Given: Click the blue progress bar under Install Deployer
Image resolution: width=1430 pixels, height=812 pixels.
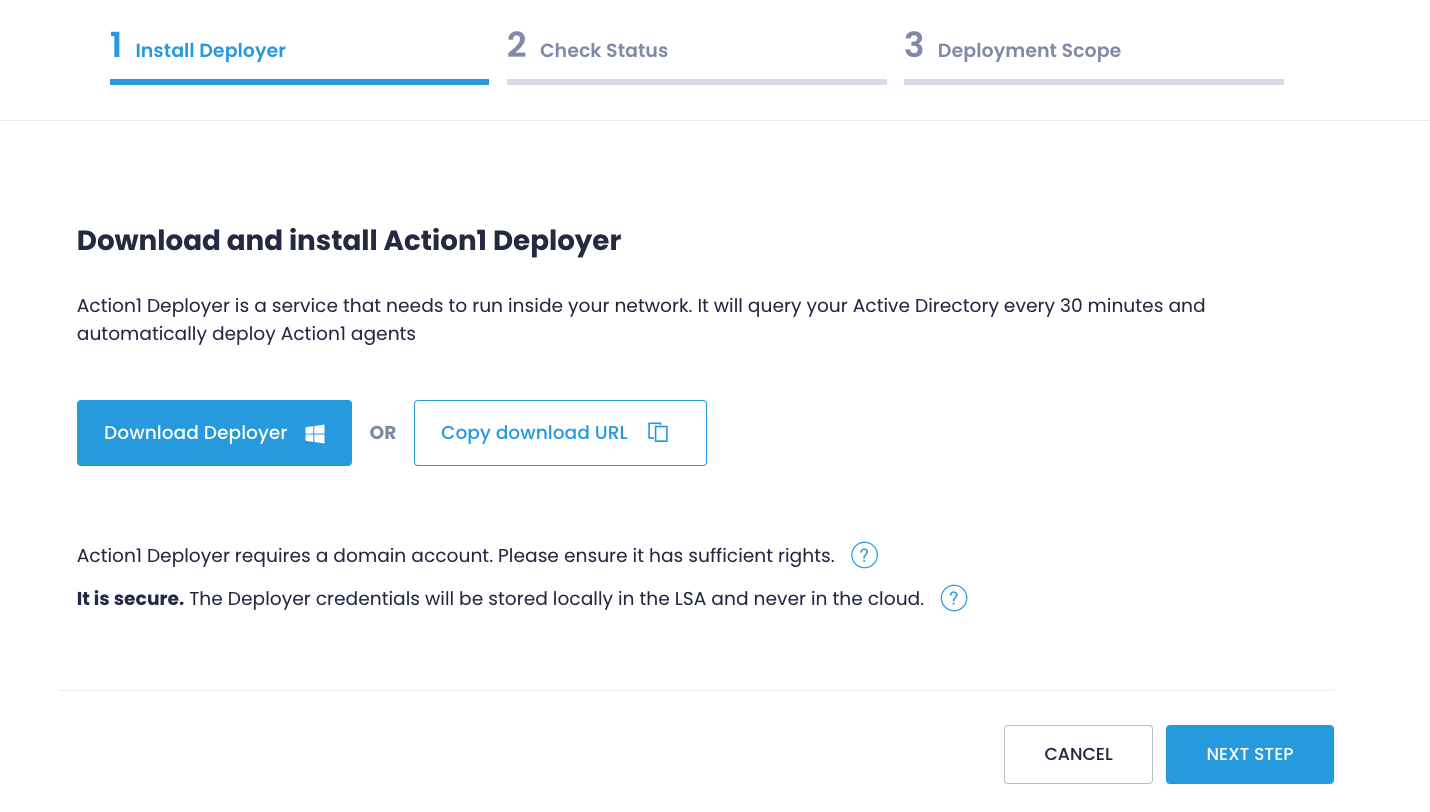Looking at the screenshot, I should [x=298, y=84].
